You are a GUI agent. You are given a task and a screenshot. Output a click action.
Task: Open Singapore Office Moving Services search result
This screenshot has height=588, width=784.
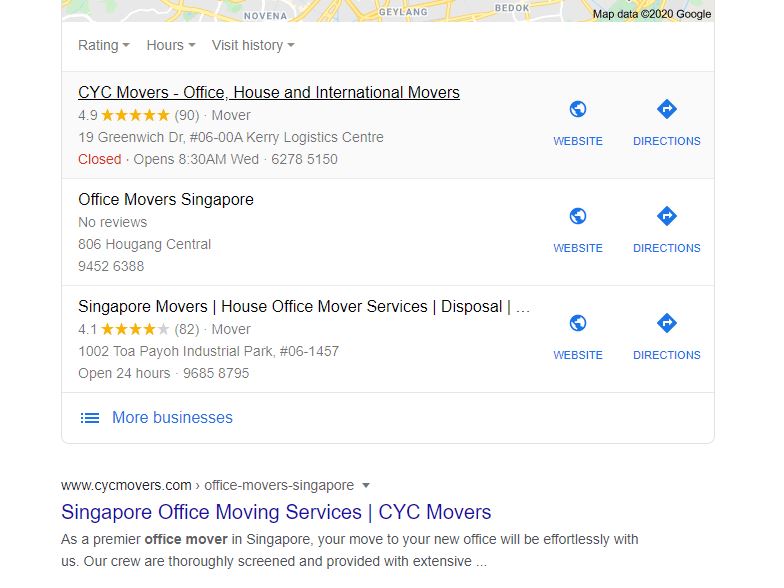point(276,512)
